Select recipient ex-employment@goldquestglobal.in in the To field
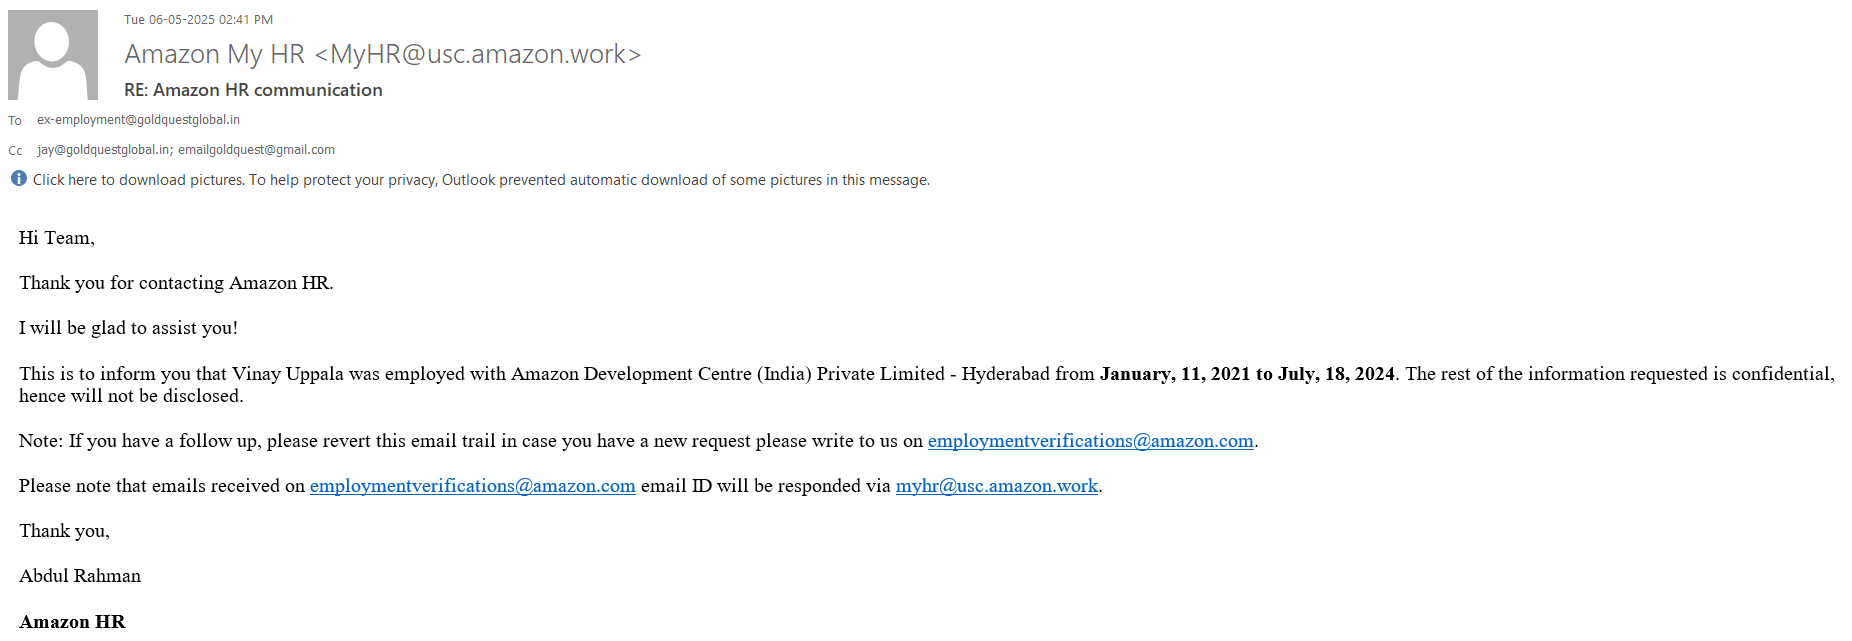 [x=138, y=120]
